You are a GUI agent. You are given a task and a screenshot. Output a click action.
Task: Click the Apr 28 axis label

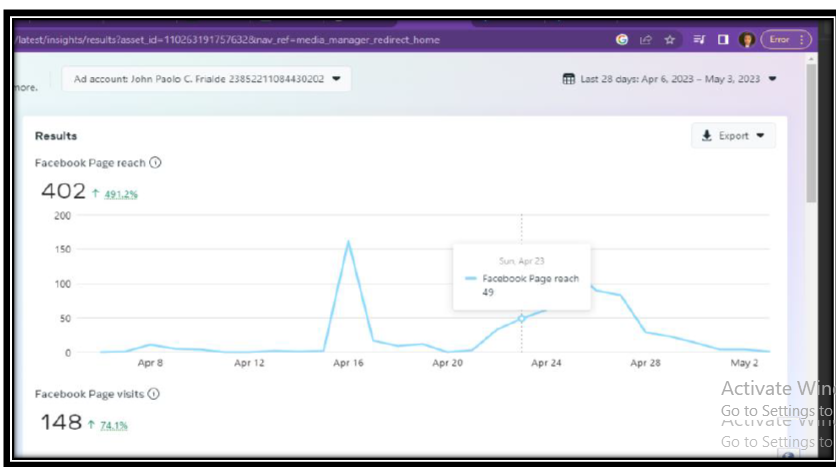[645, 363]
